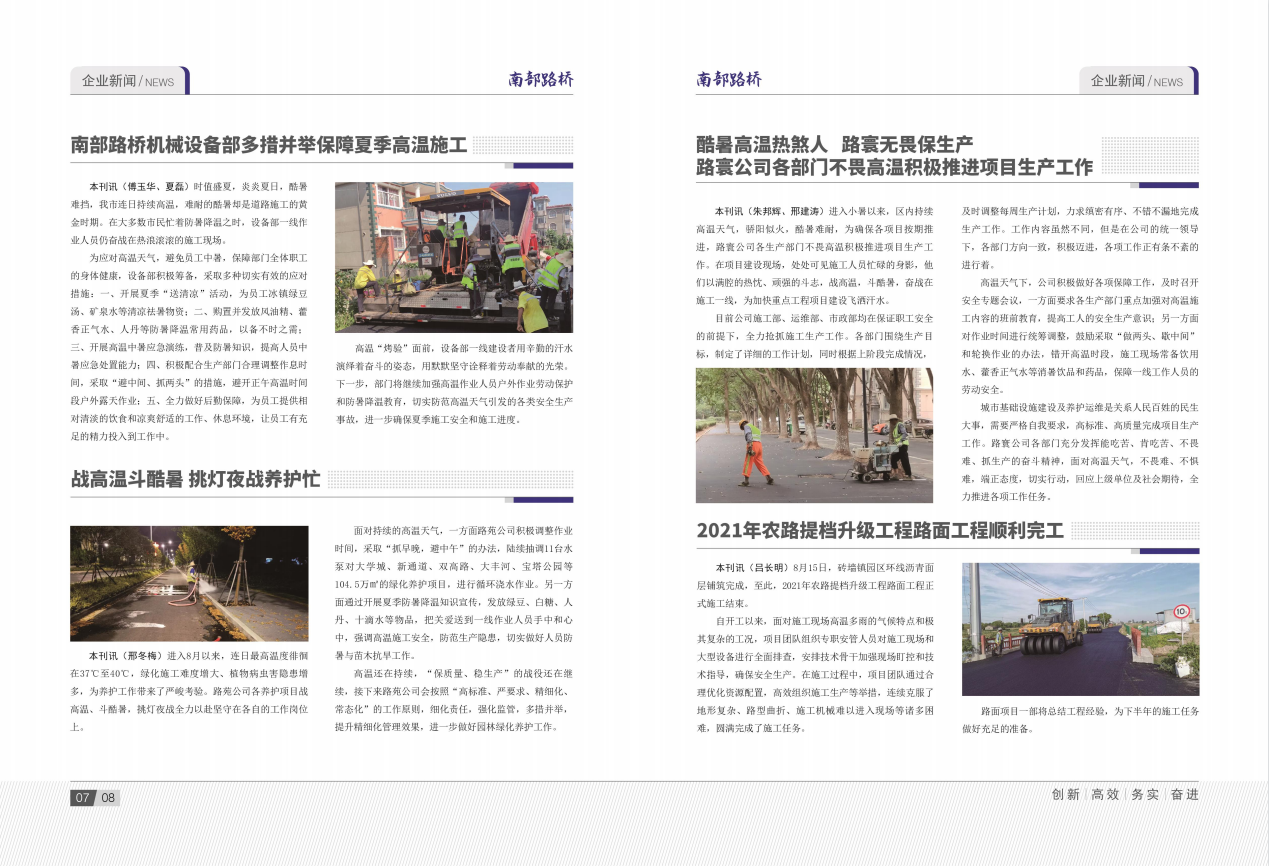Image resolution: width=1269 pixels, height=866 pixels.
Task: Open the tree-lined street workers photo
Action: (815, 435)
